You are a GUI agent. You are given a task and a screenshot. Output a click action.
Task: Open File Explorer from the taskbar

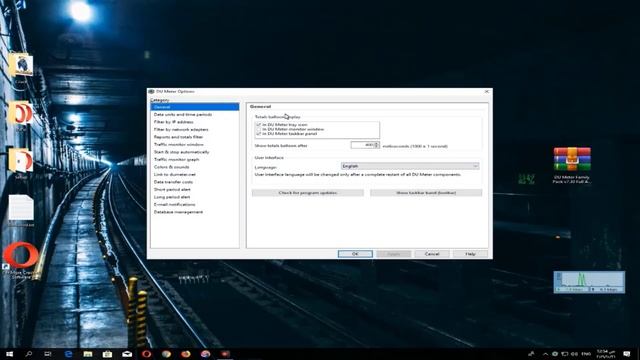pos(88,354)
